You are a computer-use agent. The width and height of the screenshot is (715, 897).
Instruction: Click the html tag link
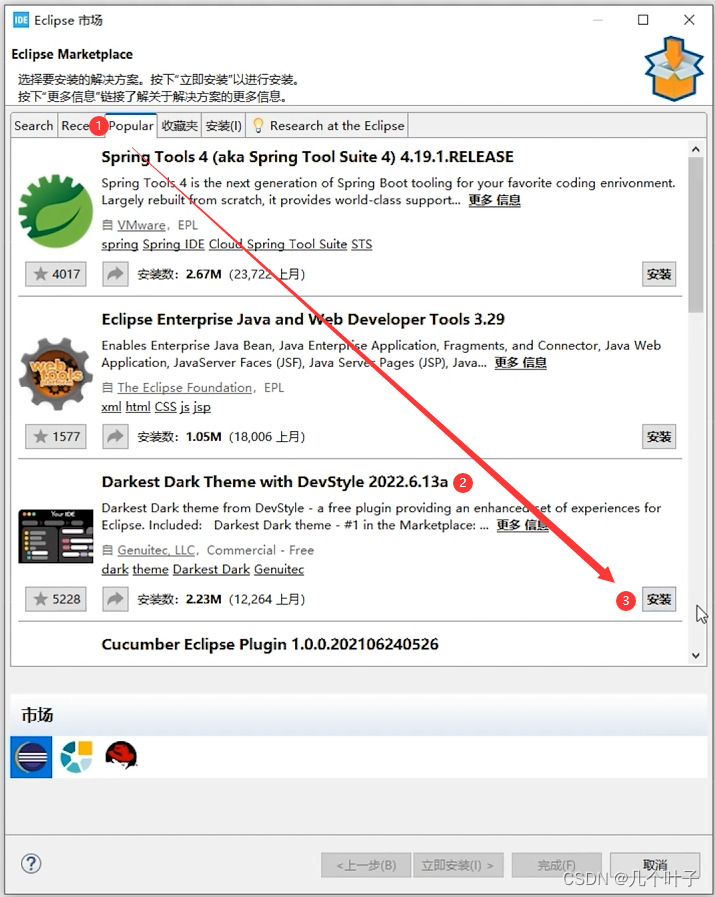pyautogui.click(x=138, y=407)
